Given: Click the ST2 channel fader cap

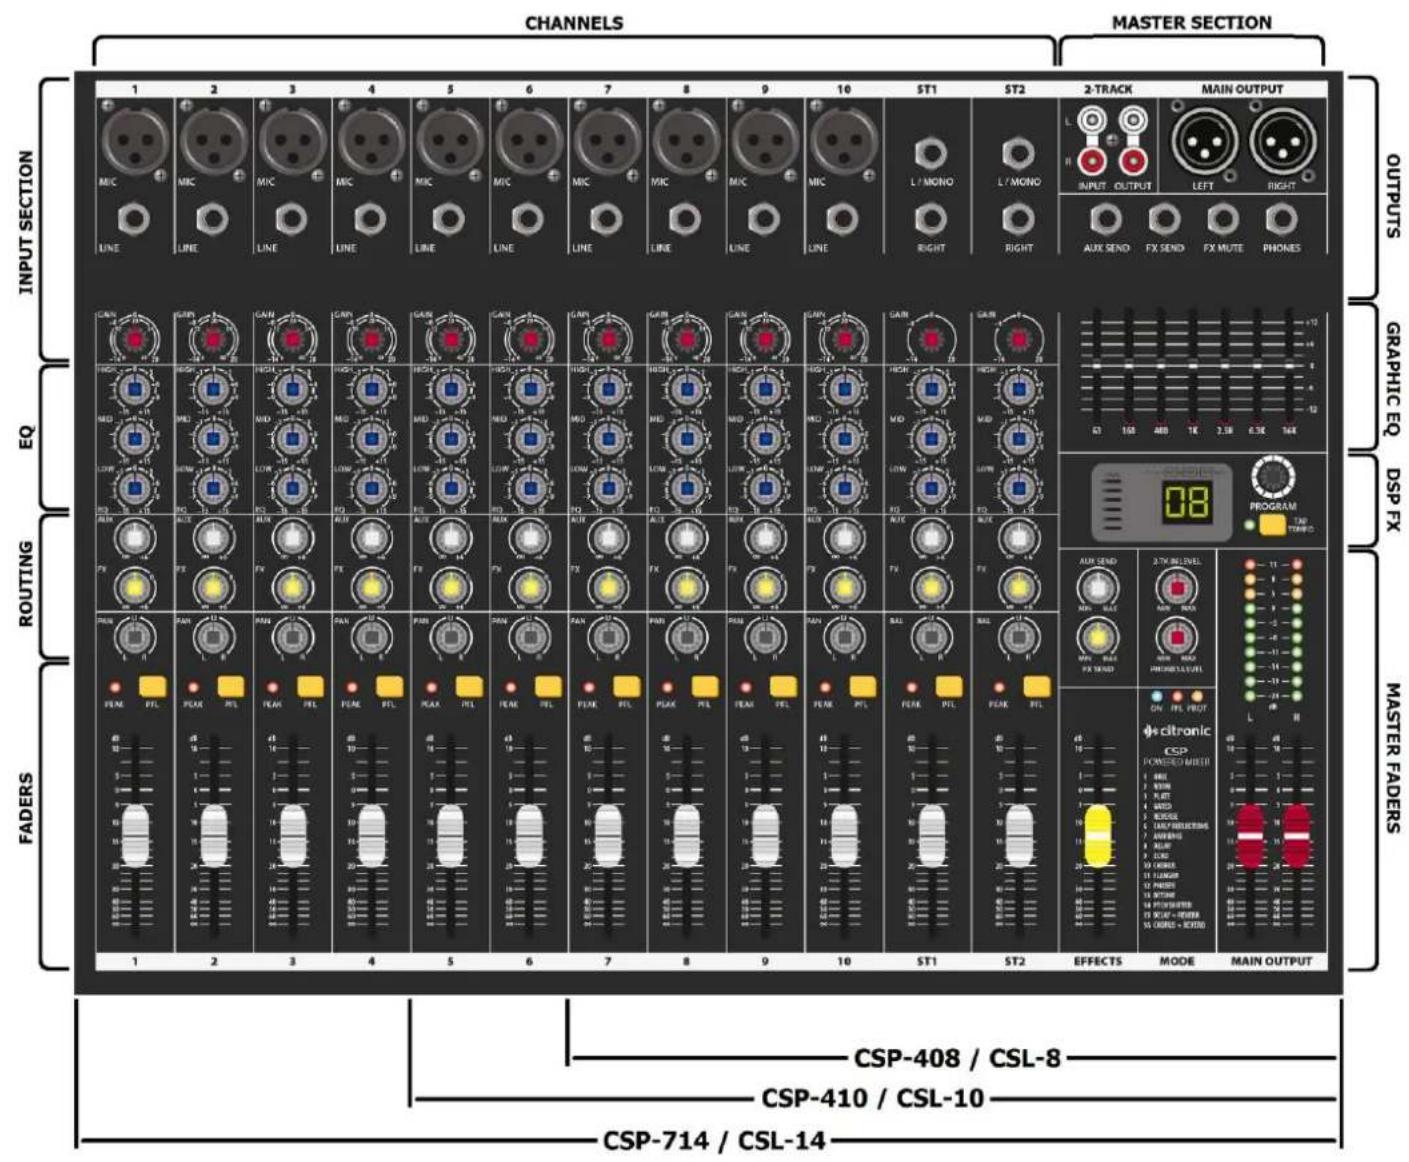Looking at the screenshot, I should 1018,835.
